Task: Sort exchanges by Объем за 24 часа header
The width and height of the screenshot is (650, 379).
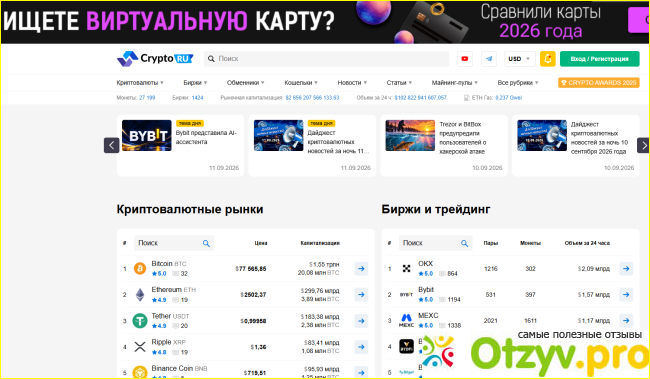Action: tap(587, 243)
